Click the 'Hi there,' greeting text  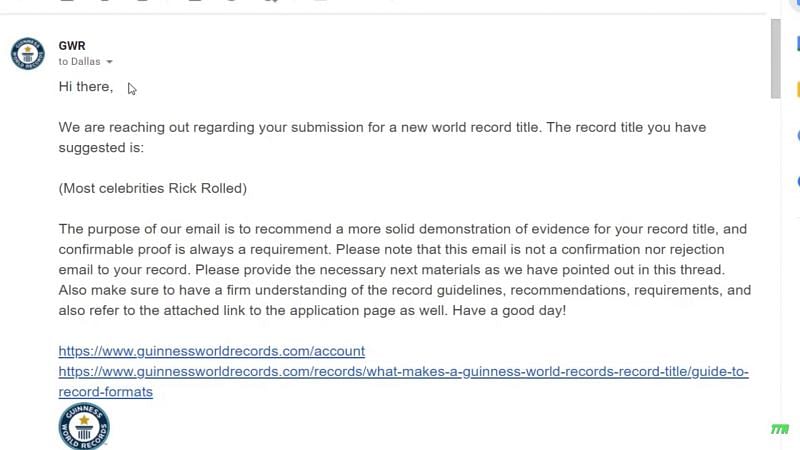tap(86, 87)
